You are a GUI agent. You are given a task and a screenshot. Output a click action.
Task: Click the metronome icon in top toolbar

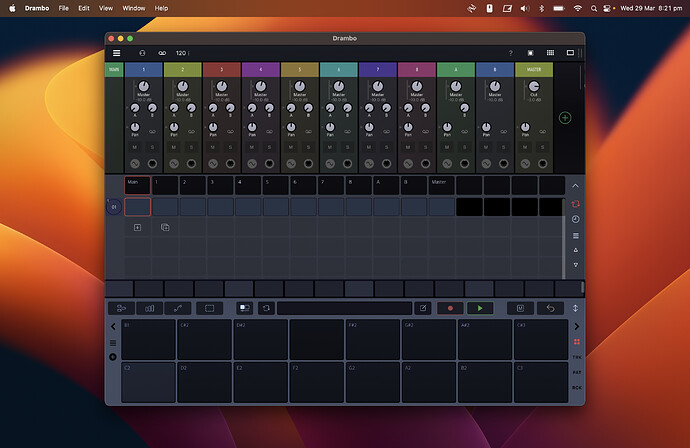[x=142, y=53]
